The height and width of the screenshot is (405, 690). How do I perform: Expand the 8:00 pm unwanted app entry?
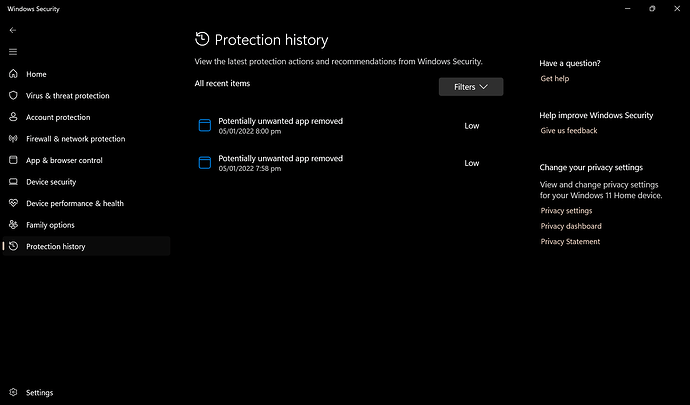(349, 125)
